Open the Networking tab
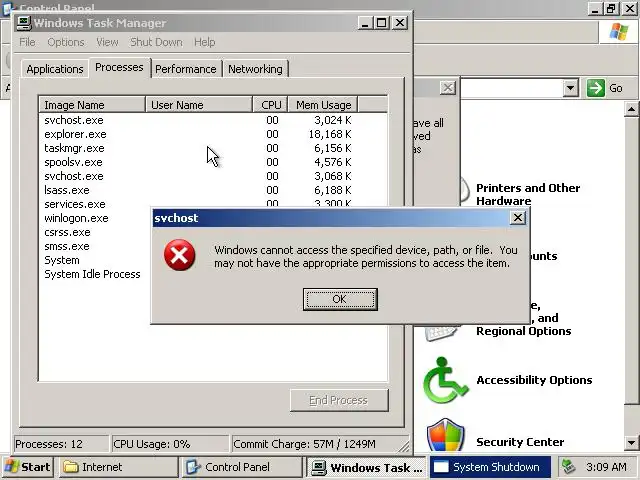 [x=255, y=69]
